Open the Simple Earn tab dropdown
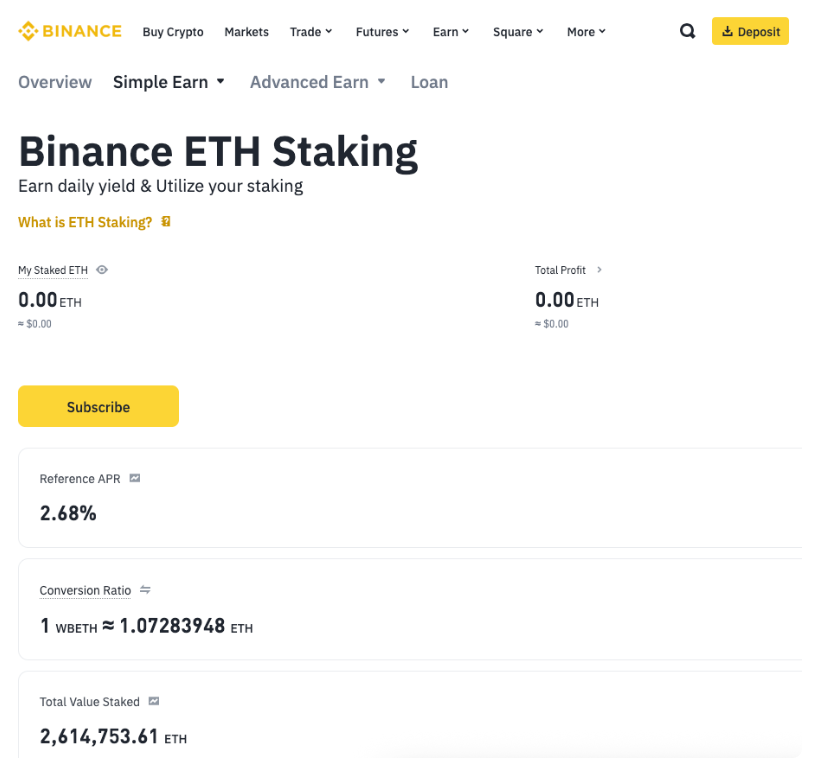 [x=169, y=82]
